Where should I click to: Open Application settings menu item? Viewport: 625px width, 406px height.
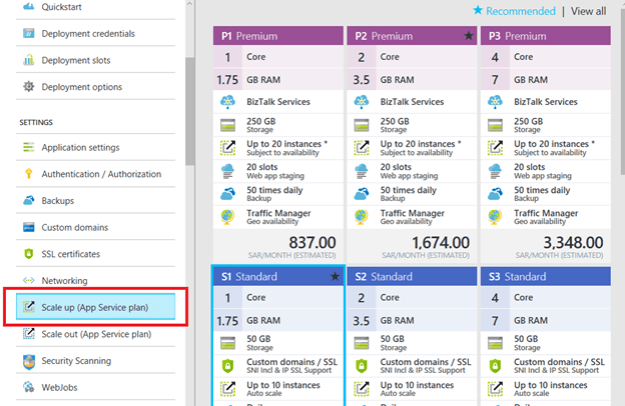pyautogui.click(x=80, y=148)
